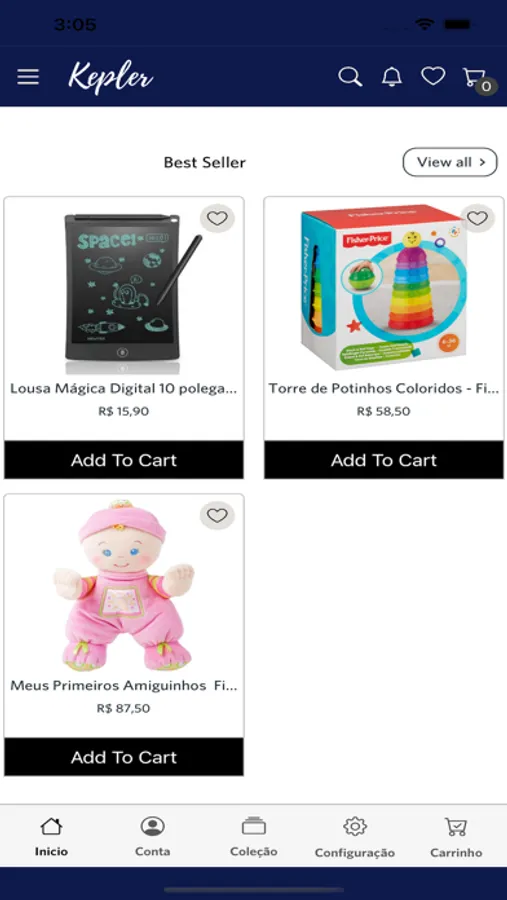Tap the Kepler logo
This screenshot has height=900, width=507.
[x=110, y=76]
